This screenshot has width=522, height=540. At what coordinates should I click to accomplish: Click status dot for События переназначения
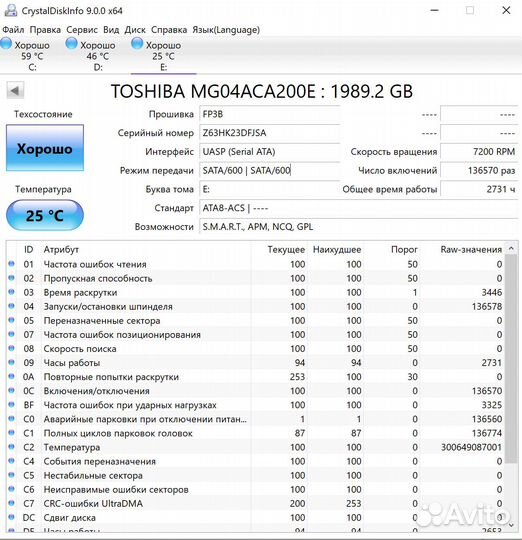11,461
